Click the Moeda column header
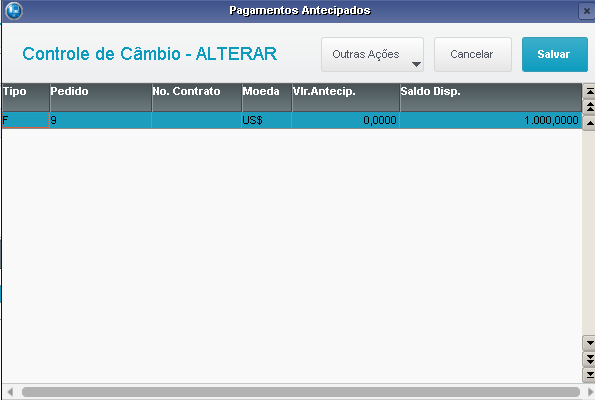 pyautogui.click(x=267, y=98)
